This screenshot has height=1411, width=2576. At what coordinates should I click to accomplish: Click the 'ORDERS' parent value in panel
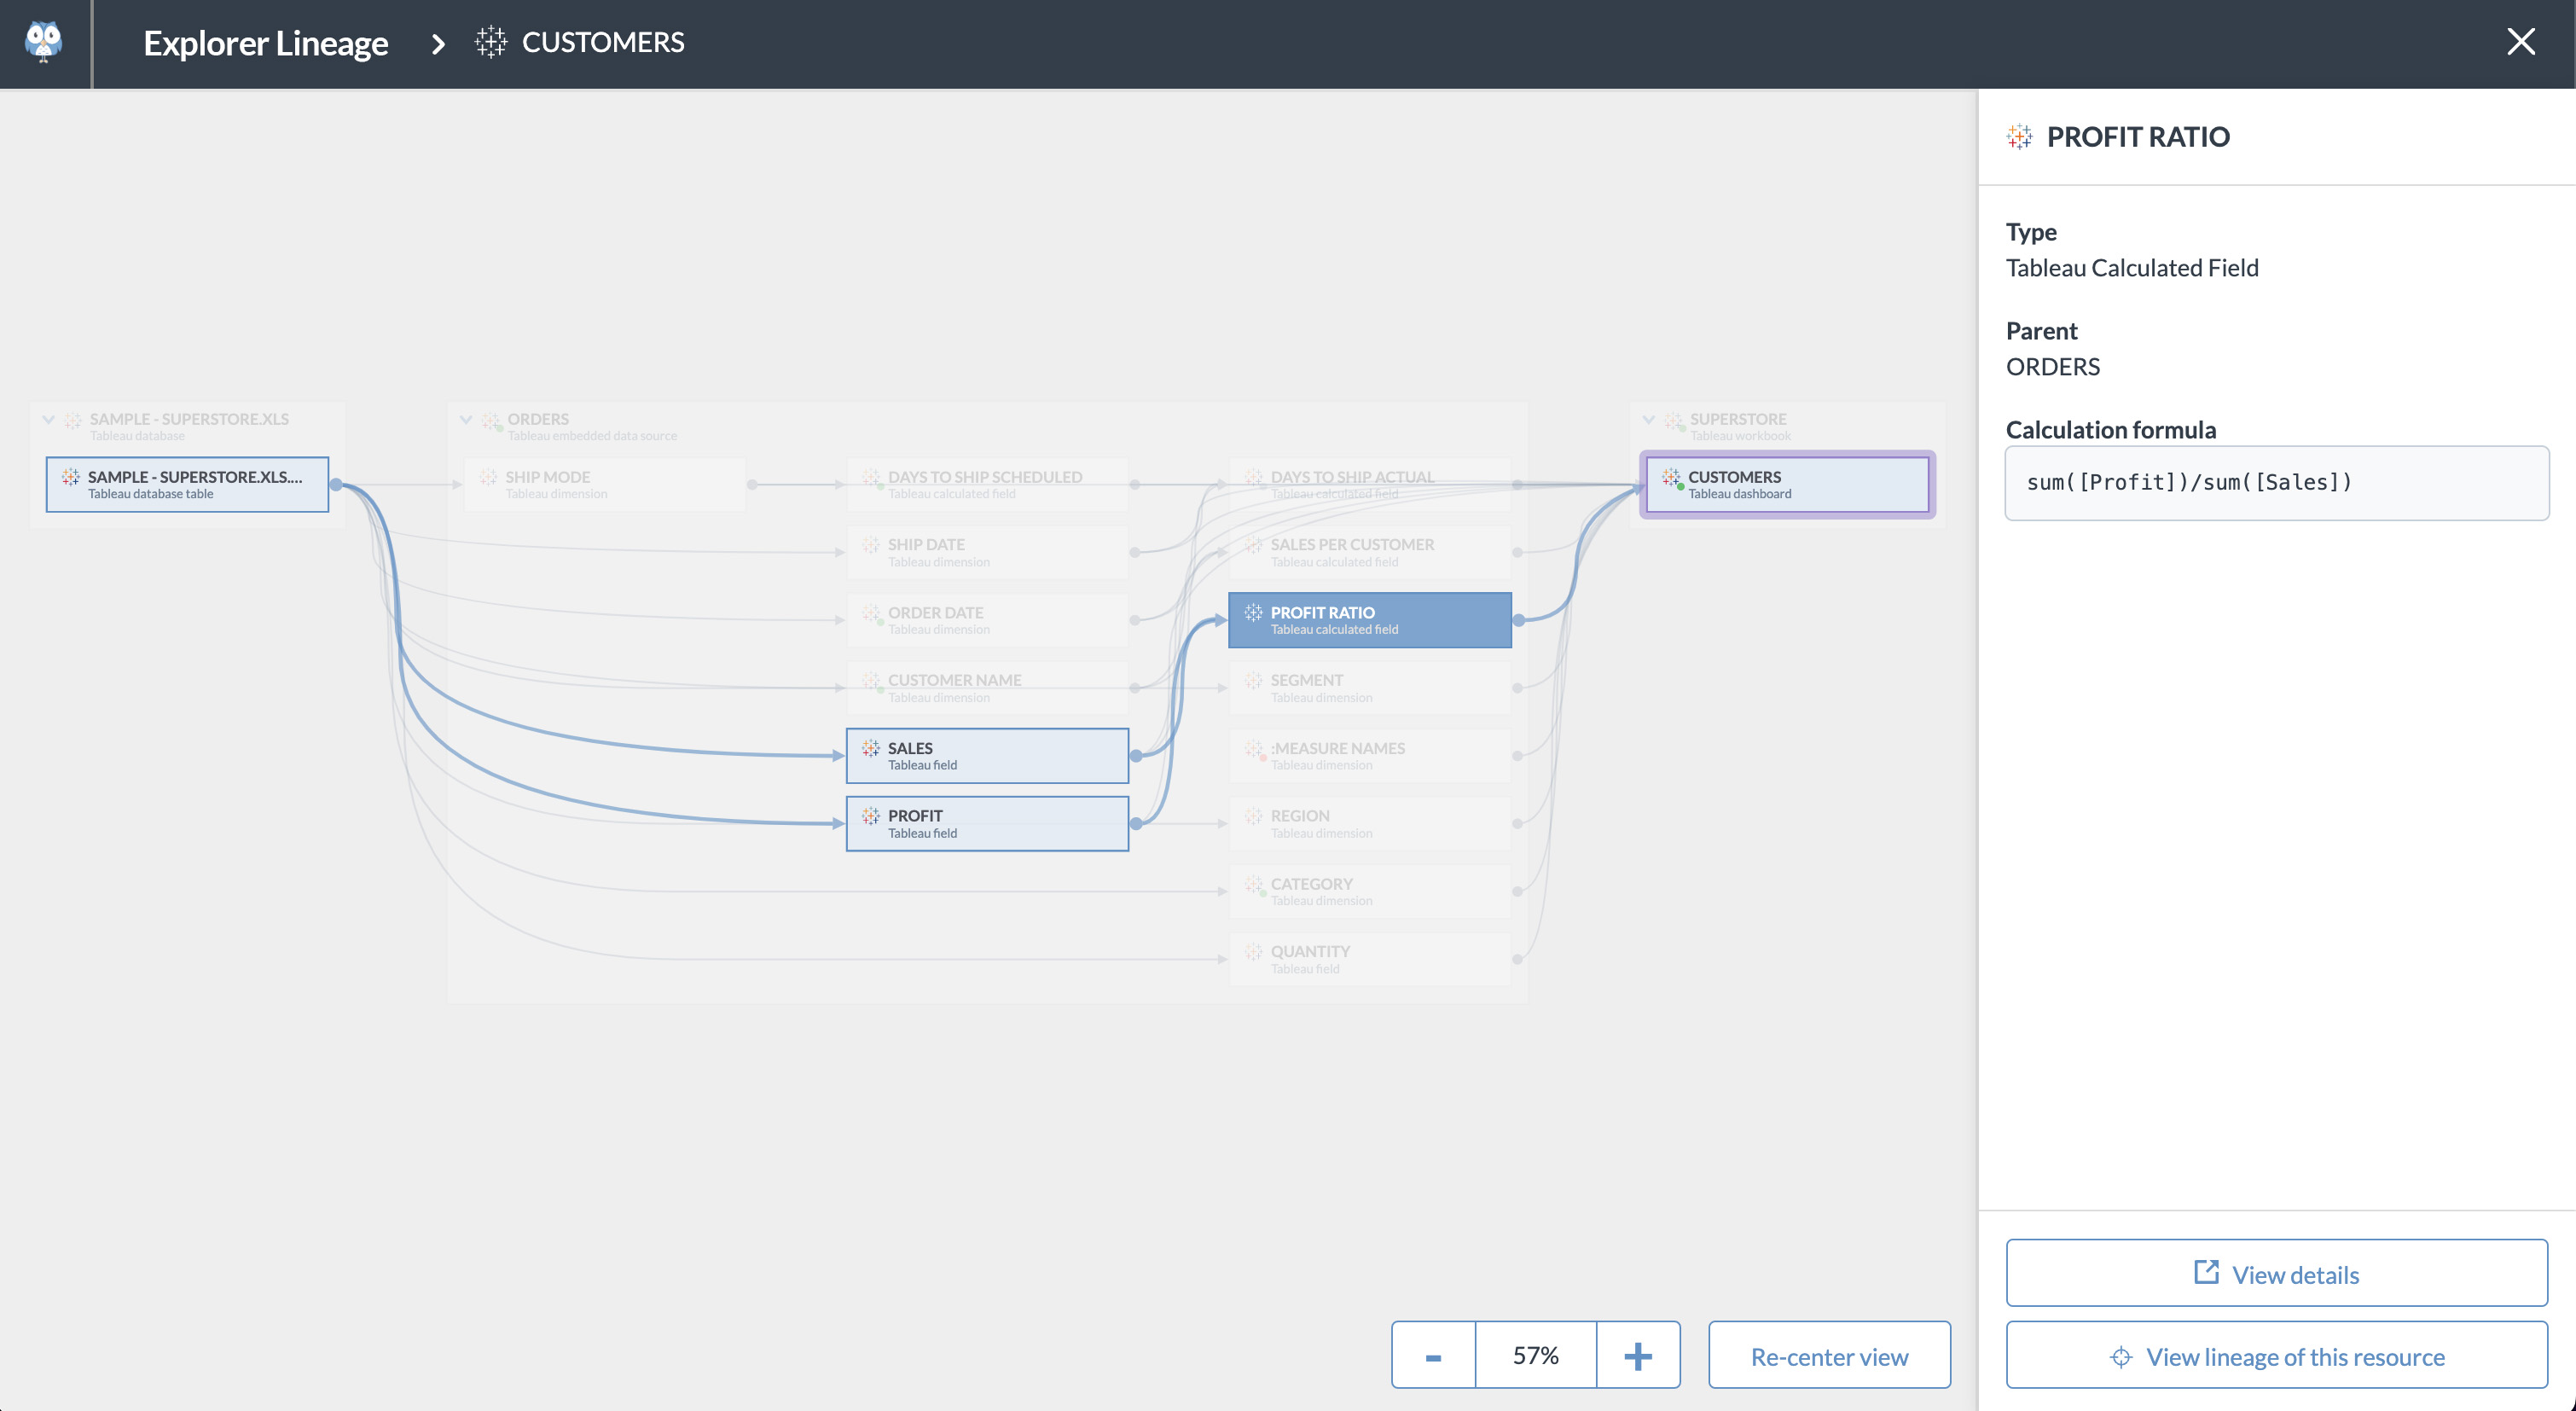click(2053, 367)
